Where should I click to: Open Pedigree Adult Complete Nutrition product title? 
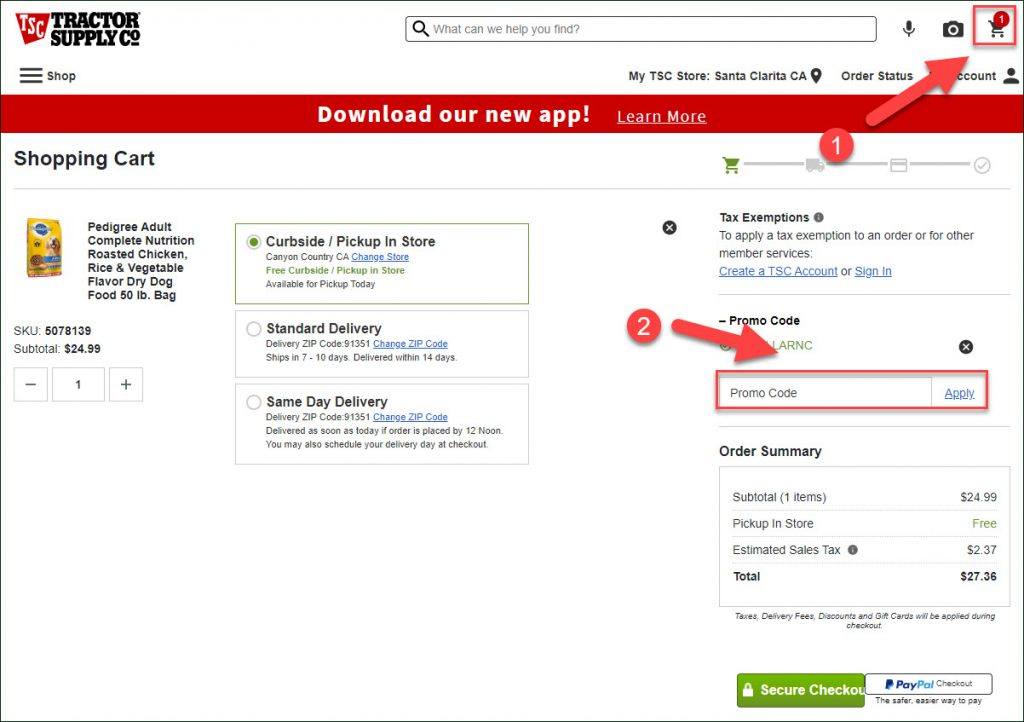(140, 260)
